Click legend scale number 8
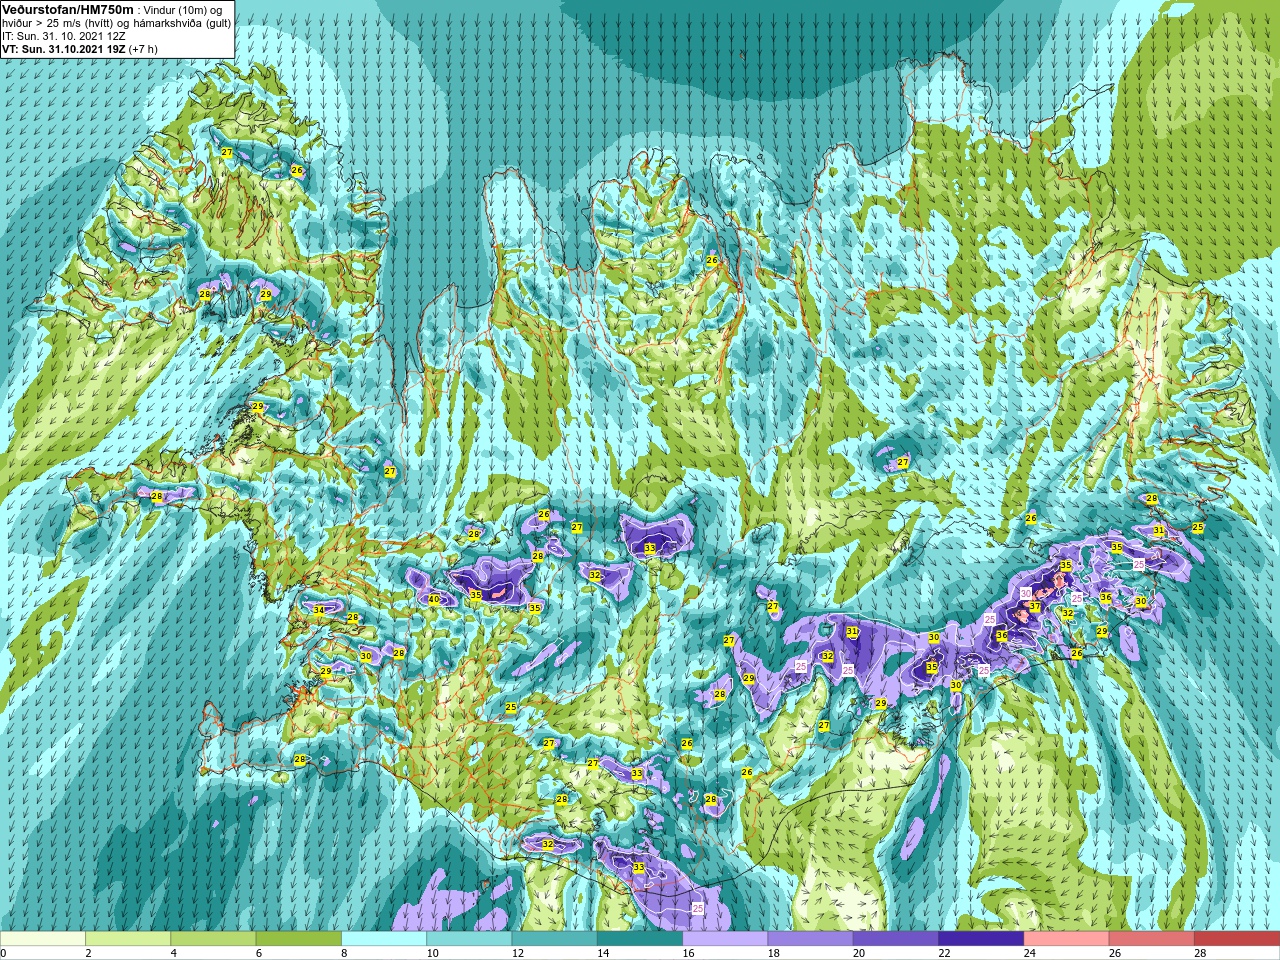 coord(345,953)
